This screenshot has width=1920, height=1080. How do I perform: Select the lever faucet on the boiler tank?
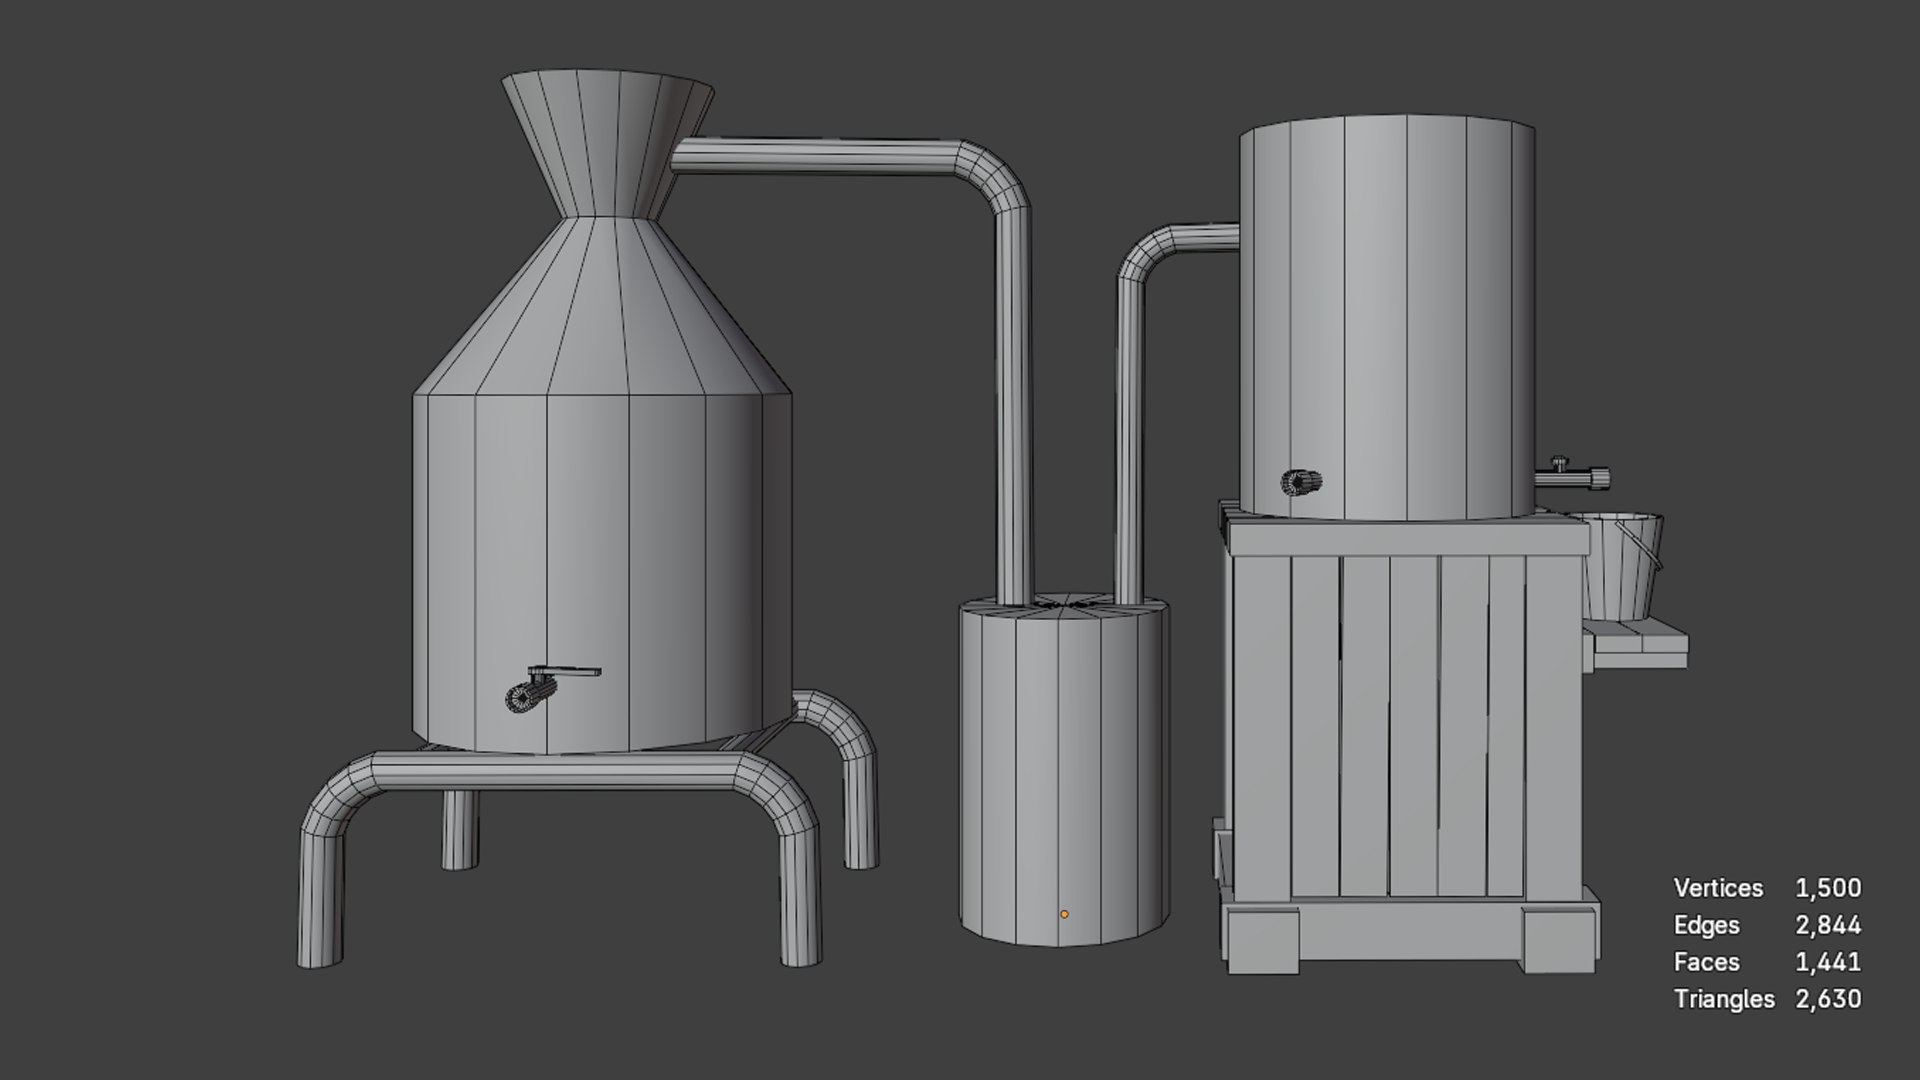click(x=552, y=688)
